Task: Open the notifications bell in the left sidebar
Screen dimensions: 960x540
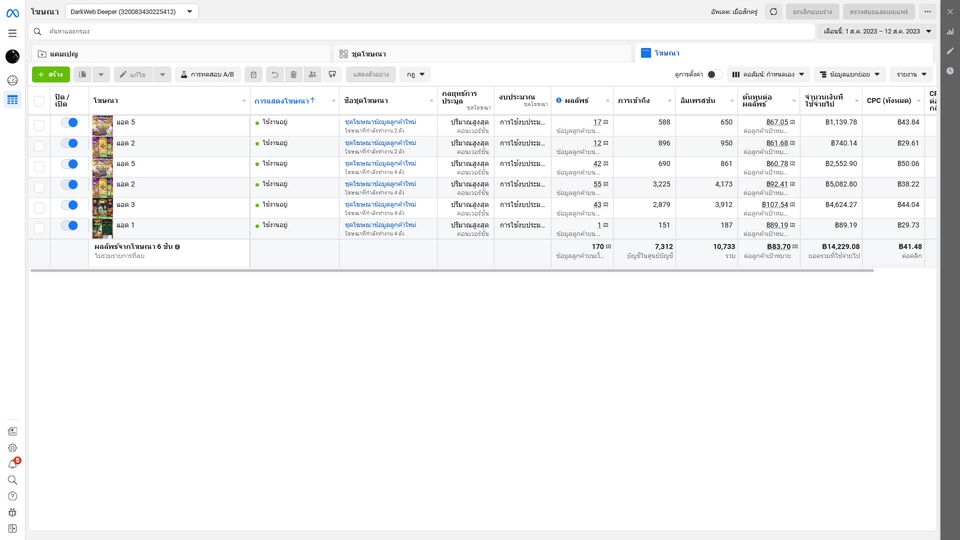Action: coord(12,464)
